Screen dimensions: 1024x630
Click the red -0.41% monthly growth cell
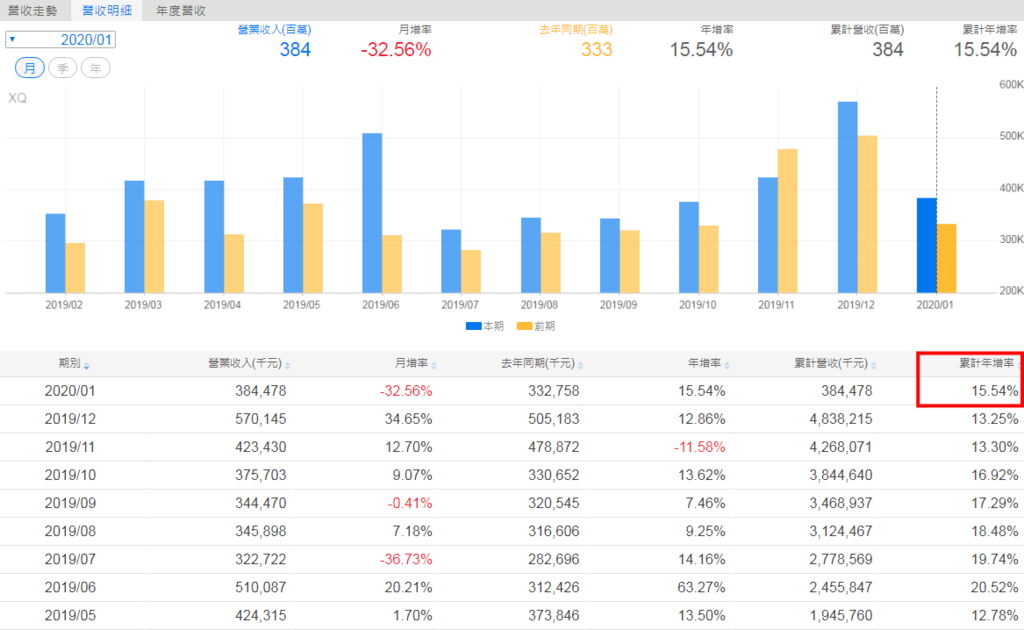click(409, 503)
